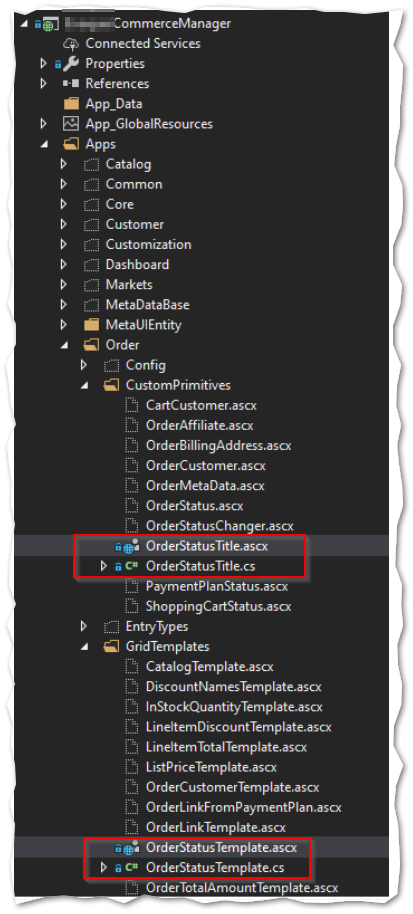Select OrderLinkFromPaymentPlan.ascx file
The image size is (413, 914).
[x=243, y=808]
